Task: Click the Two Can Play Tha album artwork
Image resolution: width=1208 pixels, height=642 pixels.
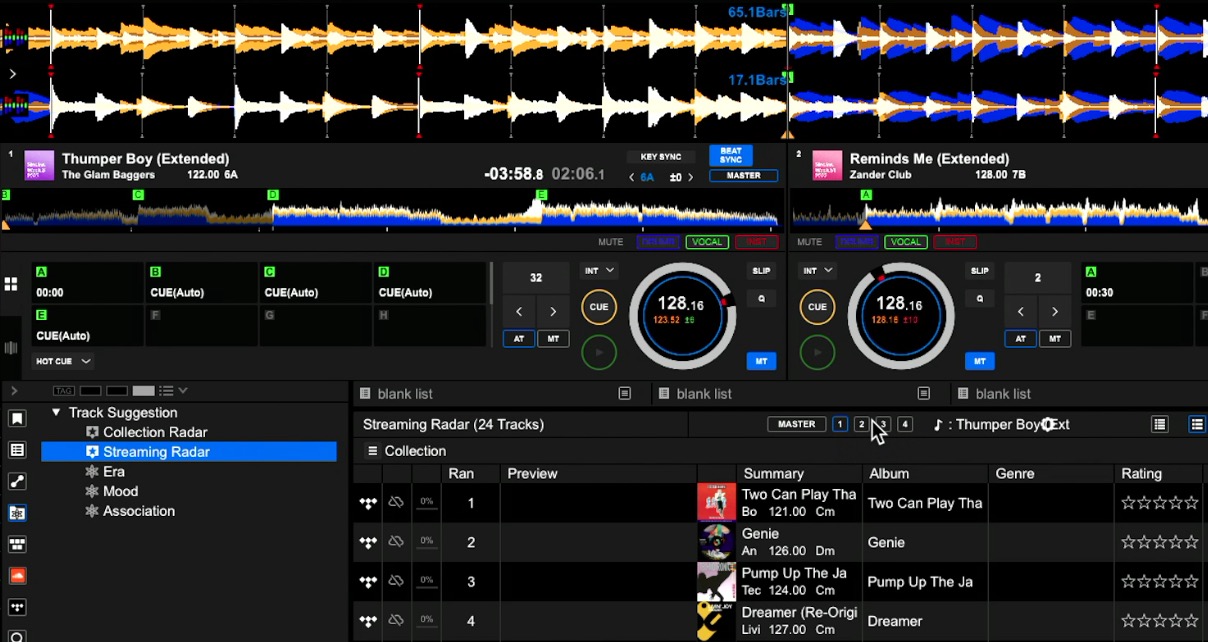Action: (x=716, y=502)
